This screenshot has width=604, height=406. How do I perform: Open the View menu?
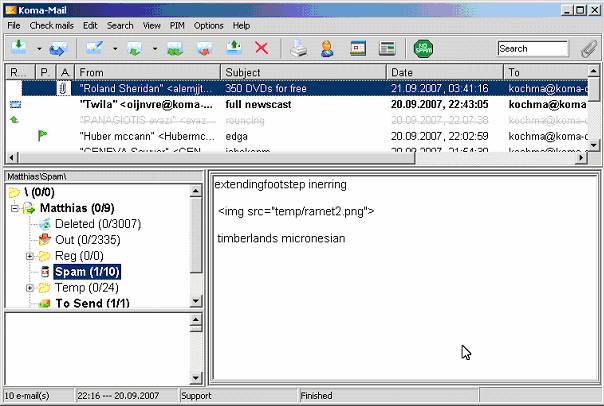(151, 26)
